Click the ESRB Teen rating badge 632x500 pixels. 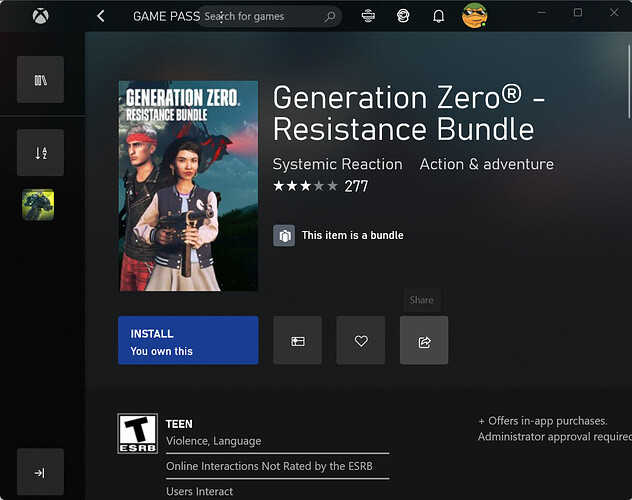pos(137,434)
